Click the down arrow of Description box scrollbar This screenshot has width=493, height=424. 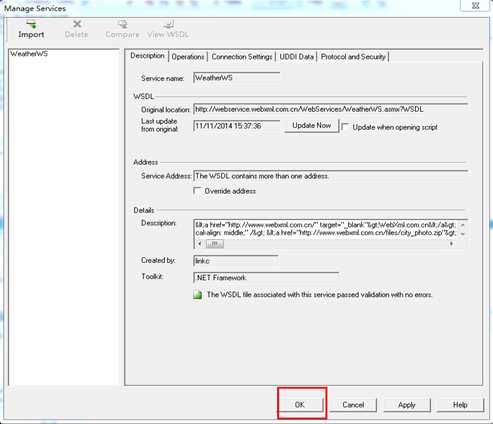463,234
